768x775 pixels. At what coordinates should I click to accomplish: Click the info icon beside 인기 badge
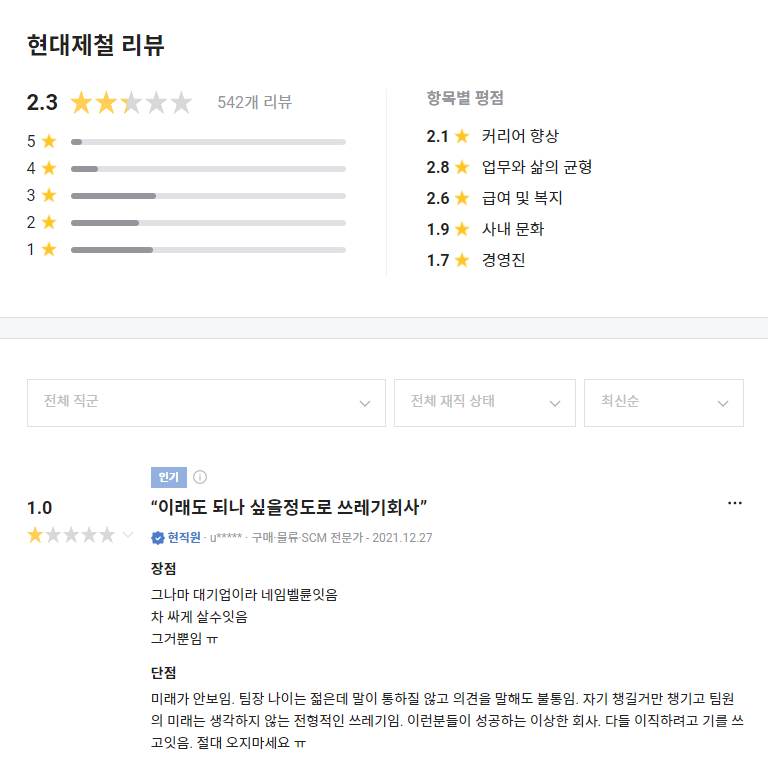pos(199,477)
